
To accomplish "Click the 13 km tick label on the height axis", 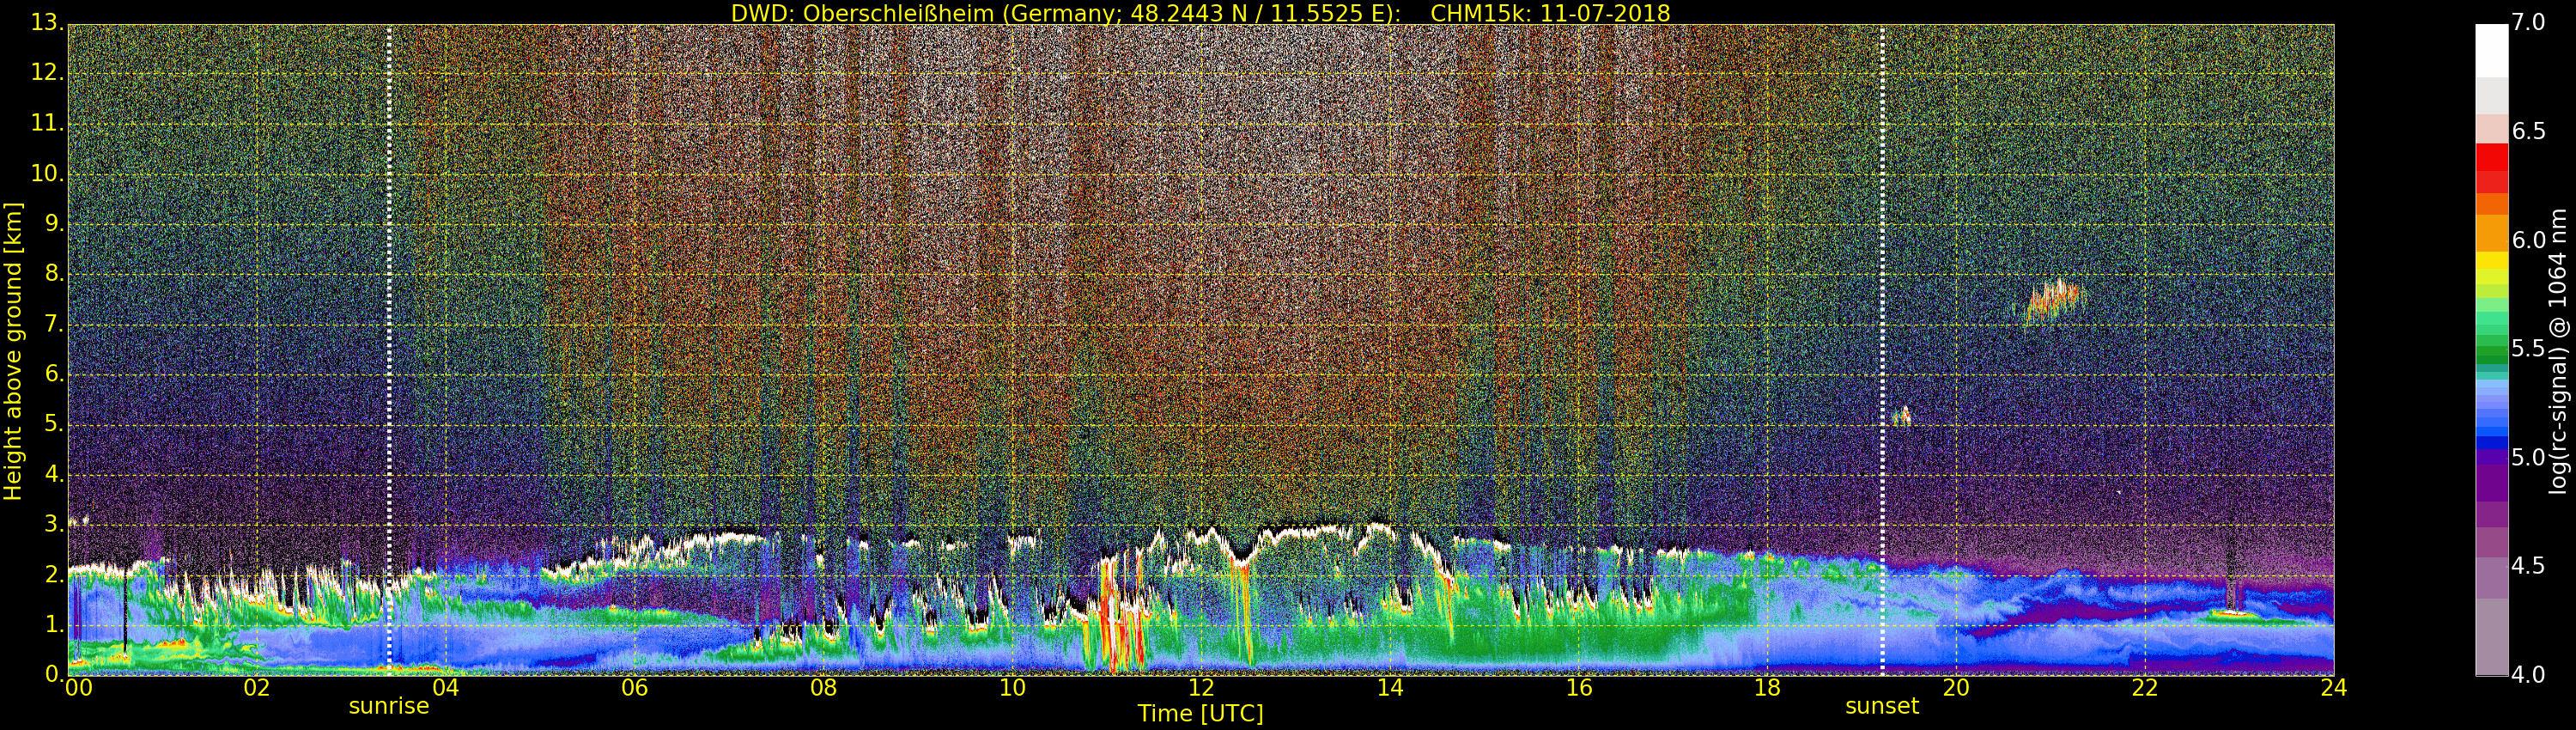I will tap(46, 22).
